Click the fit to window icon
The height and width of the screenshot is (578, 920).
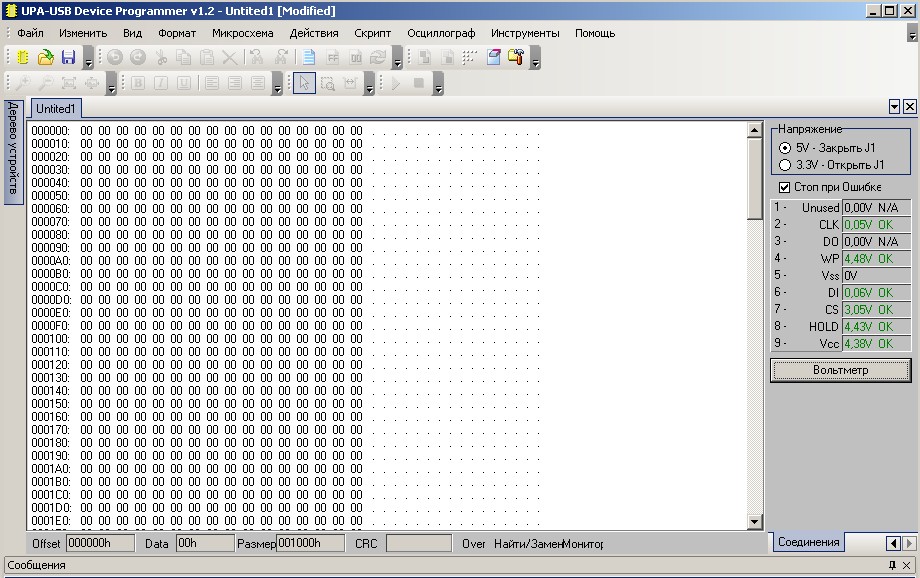(69, 83)
